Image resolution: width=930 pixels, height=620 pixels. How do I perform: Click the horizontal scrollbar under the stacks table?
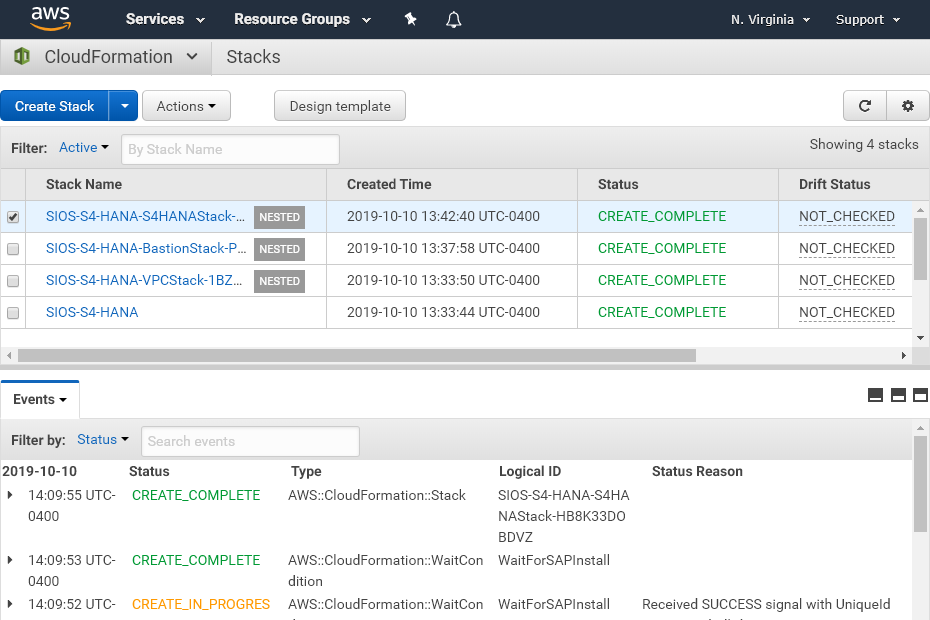[x=356, y=355]
